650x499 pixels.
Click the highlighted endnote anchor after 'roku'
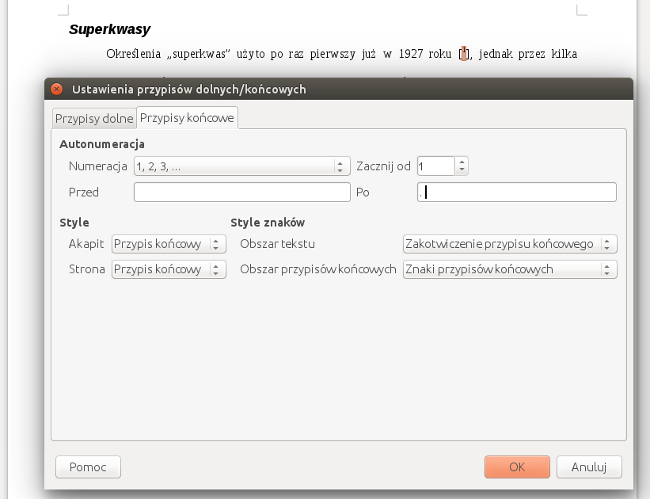point(463,54)
